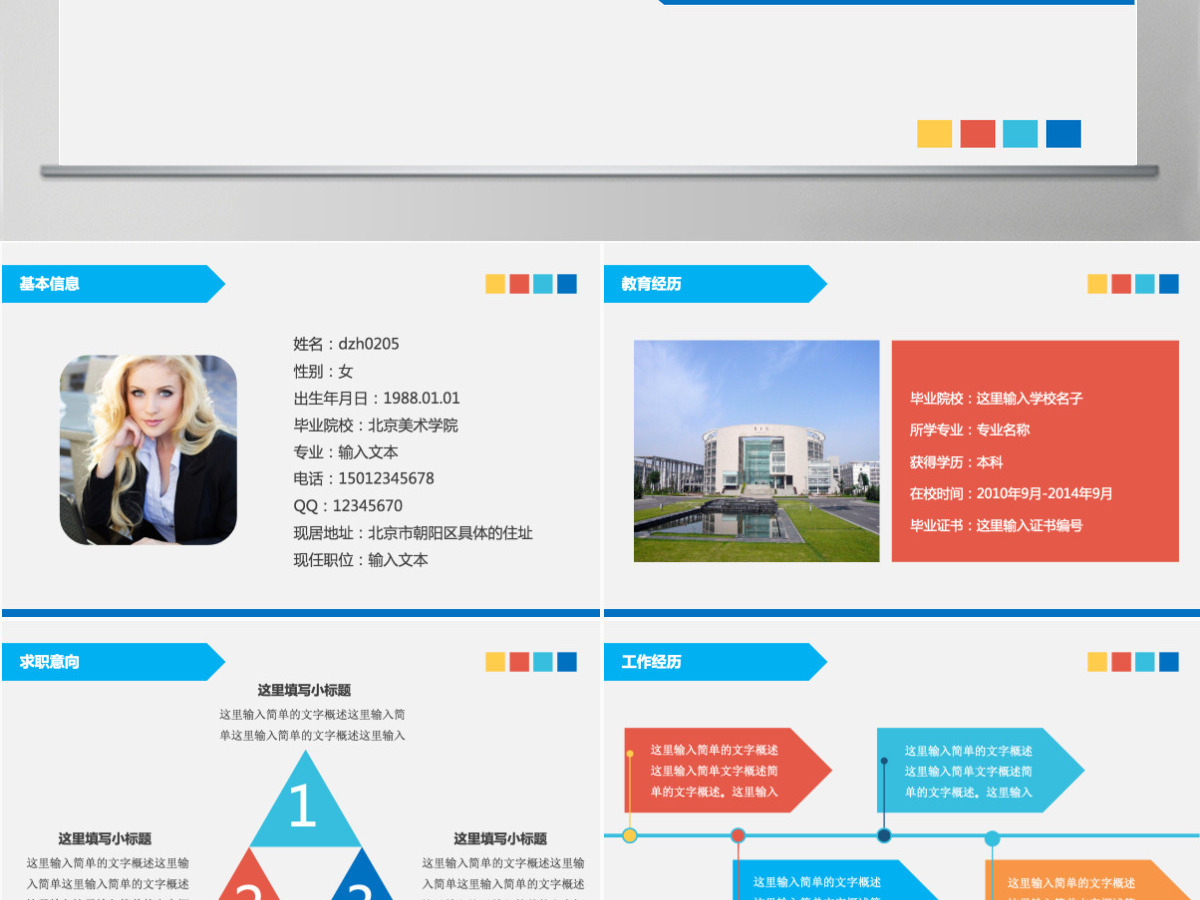Click the dark blue square on the top slide
Screen dimensions: 1200x900
coord(1063,134)
